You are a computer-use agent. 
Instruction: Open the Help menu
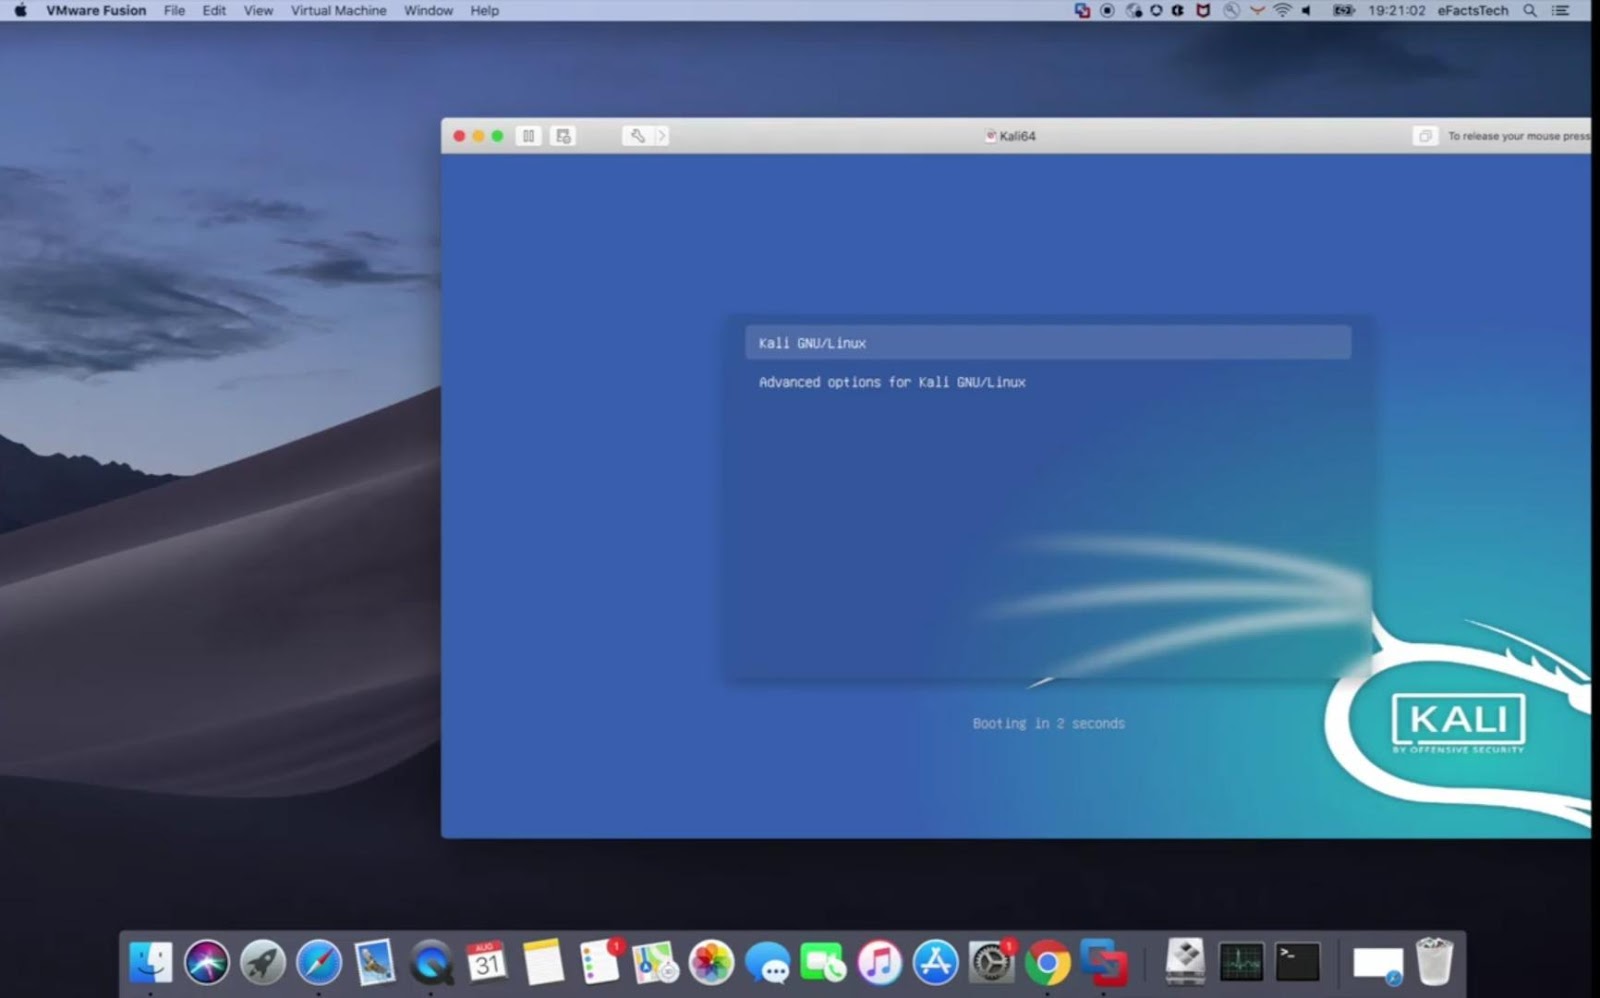[x=484, y=10]
